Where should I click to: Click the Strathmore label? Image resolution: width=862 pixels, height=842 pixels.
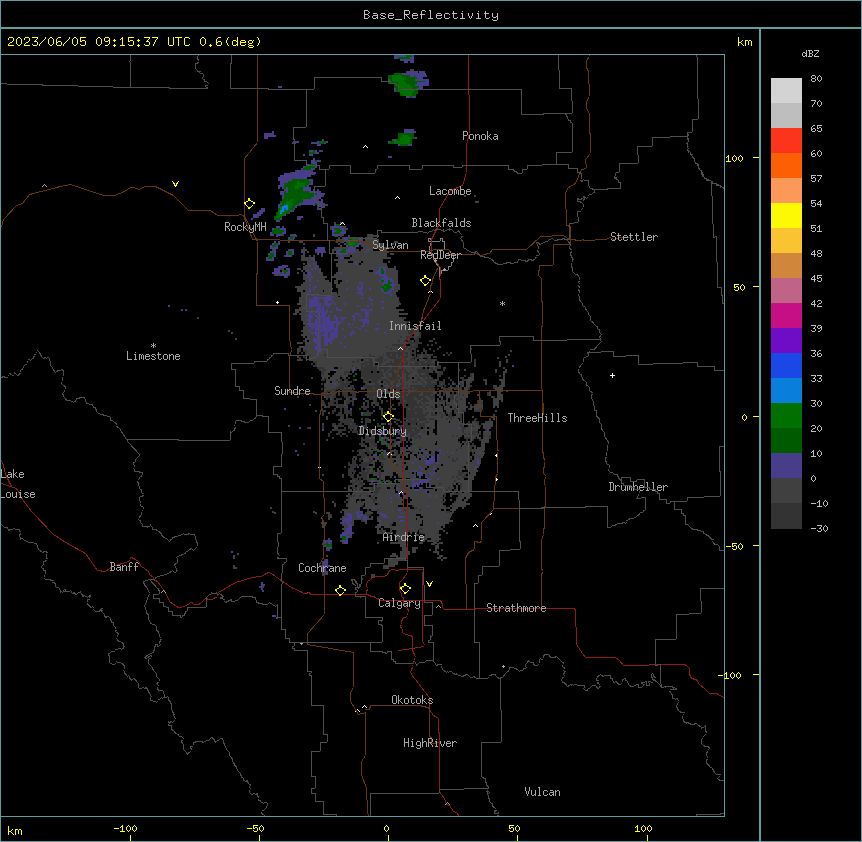tap(516, 608)
